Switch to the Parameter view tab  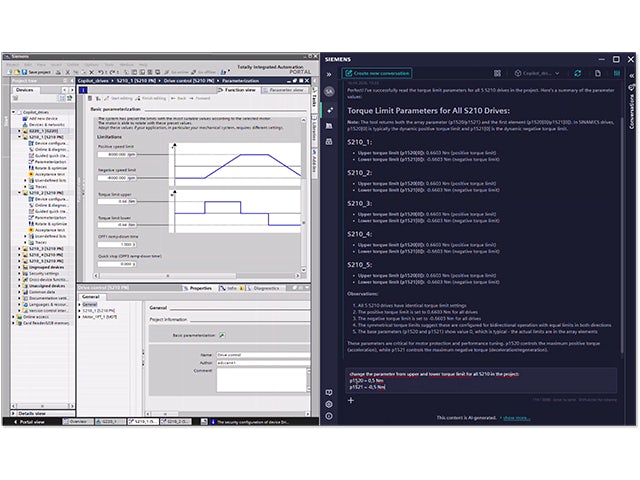(284, 90)
